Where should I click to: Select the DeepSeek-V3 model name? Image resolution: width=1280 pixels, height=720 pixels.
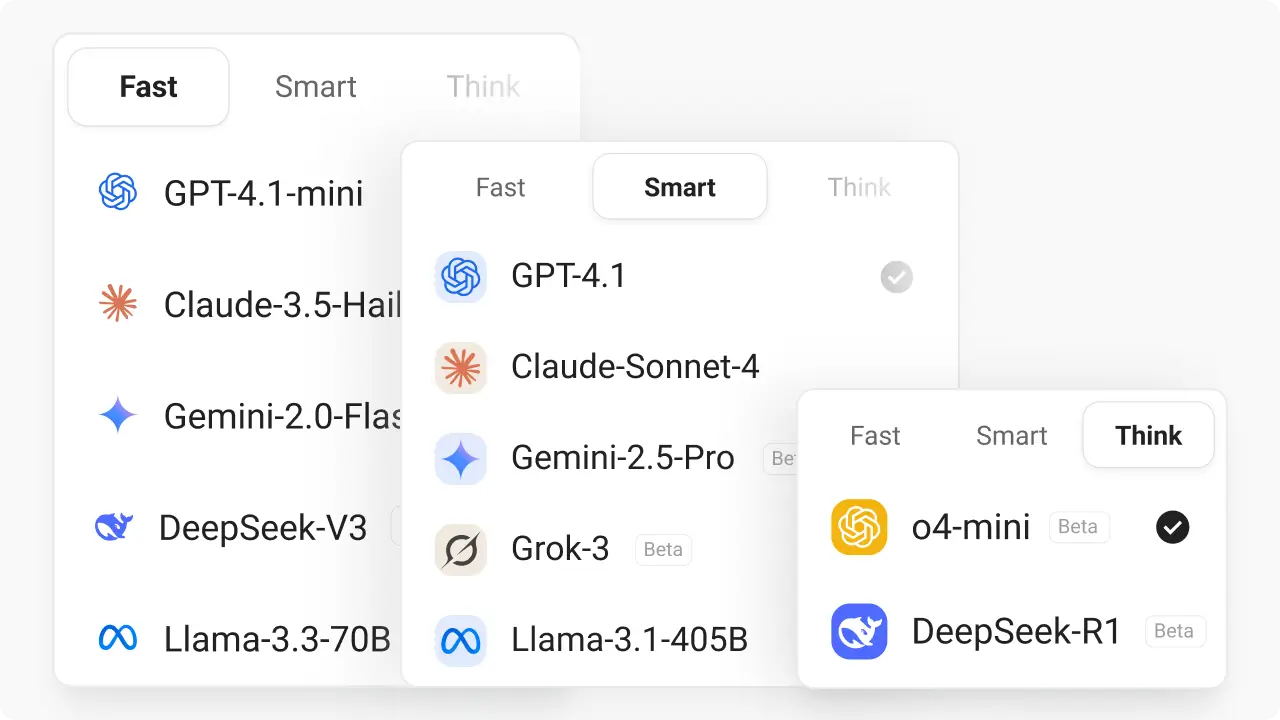(263, 527)
